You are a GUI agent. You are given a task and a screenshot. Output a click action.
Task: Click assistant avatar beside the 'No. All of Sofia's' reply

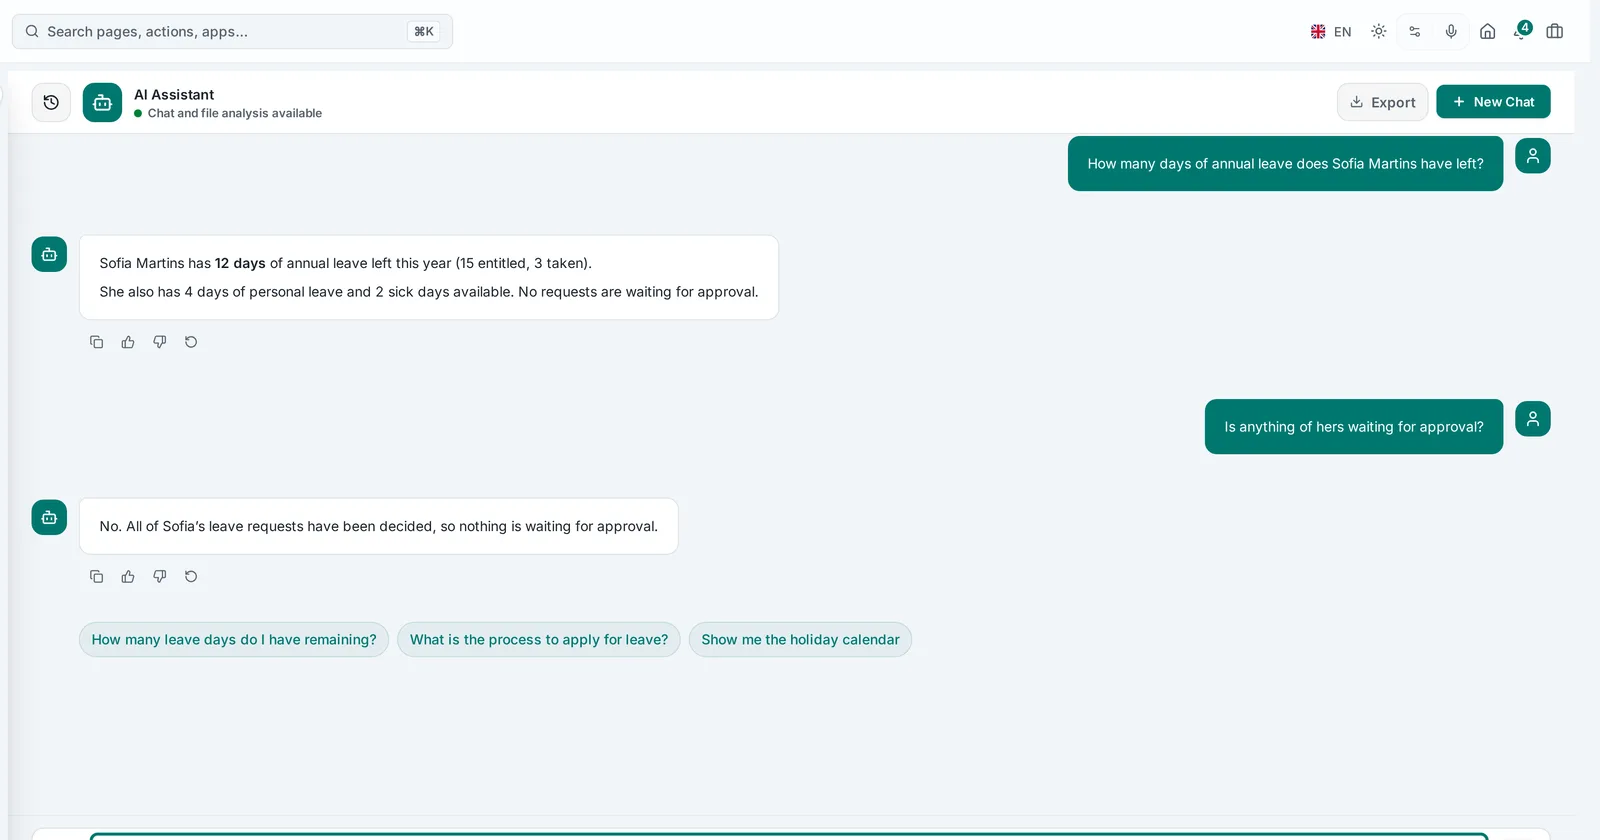pyautogui.click(x=49, y=518)
